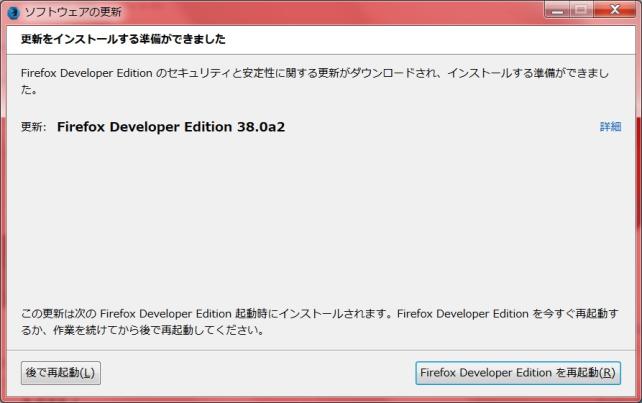Click the description mentioning セキュリティと安定性
The width and height of the screenshot is (642, 403).
click(x=315, y=81)
